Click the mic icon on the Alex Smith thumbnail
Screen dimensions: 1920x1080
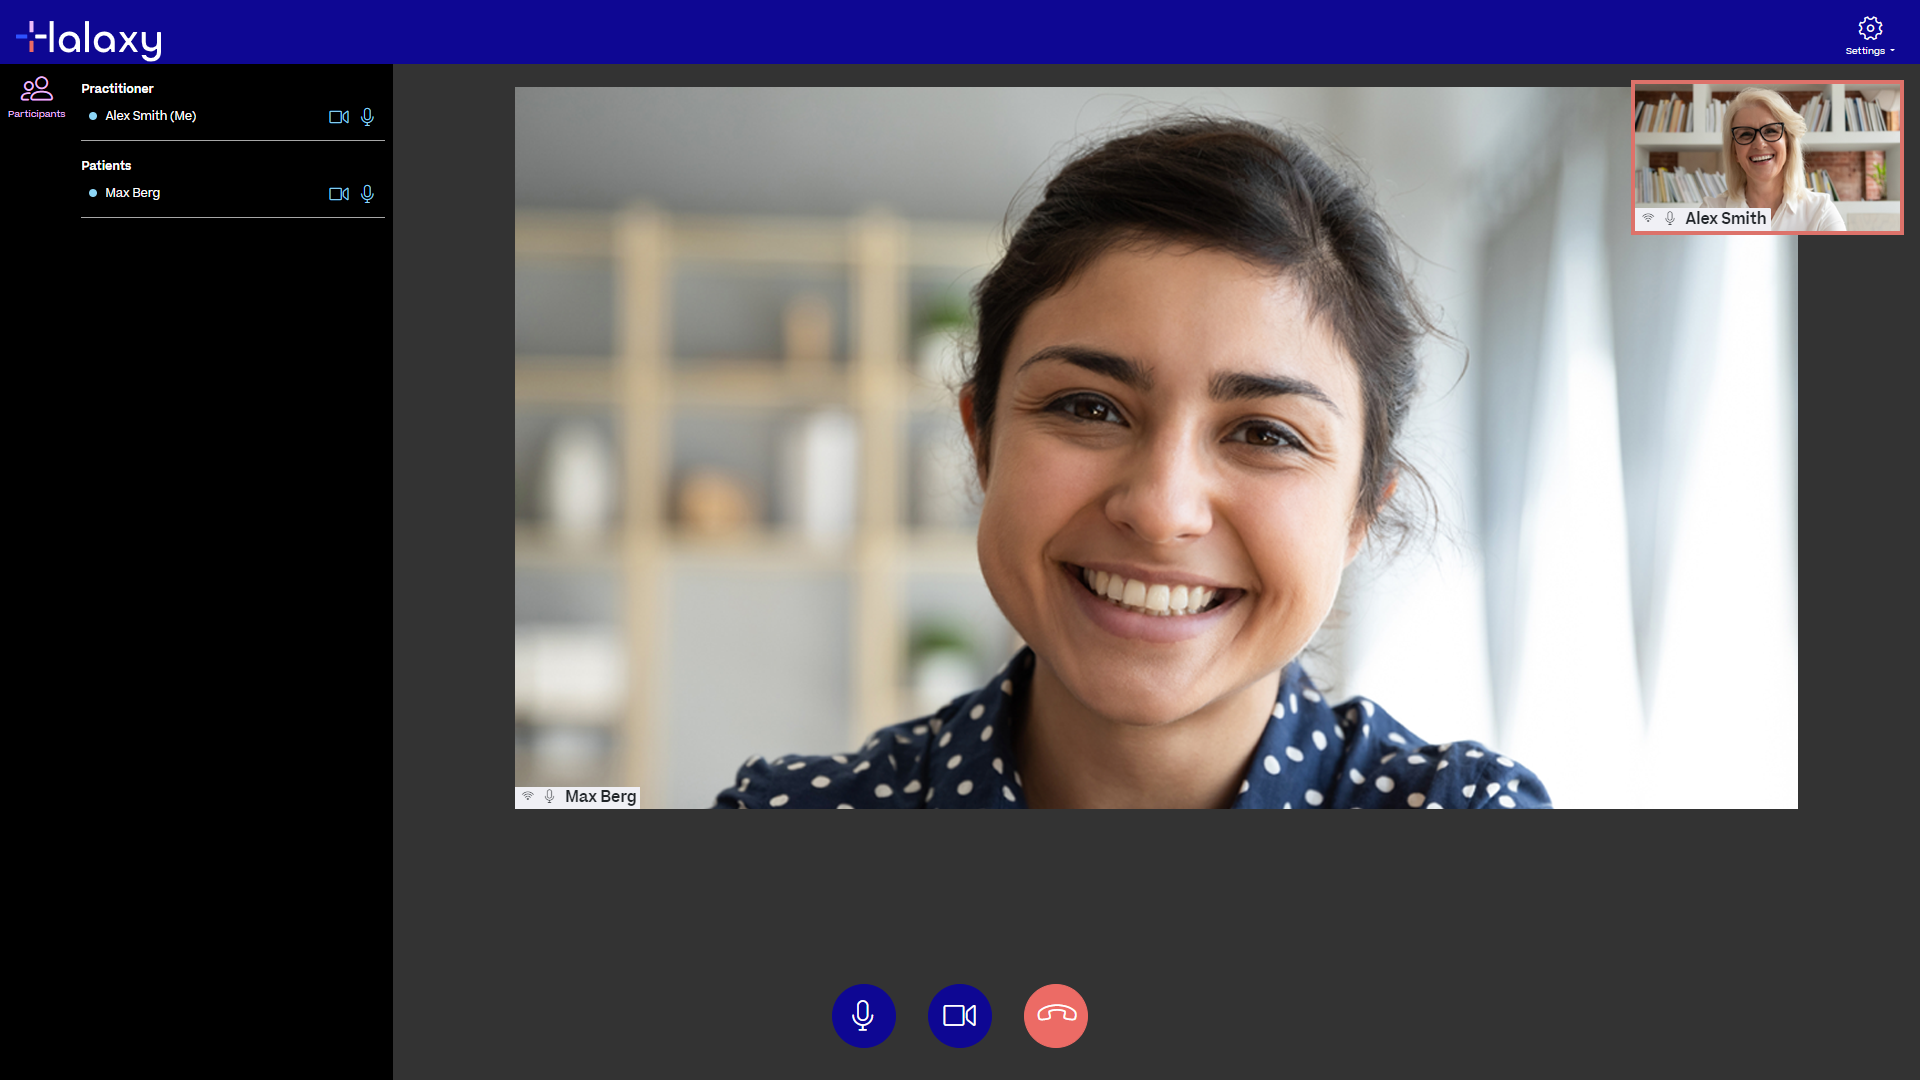pos(1670,218)
